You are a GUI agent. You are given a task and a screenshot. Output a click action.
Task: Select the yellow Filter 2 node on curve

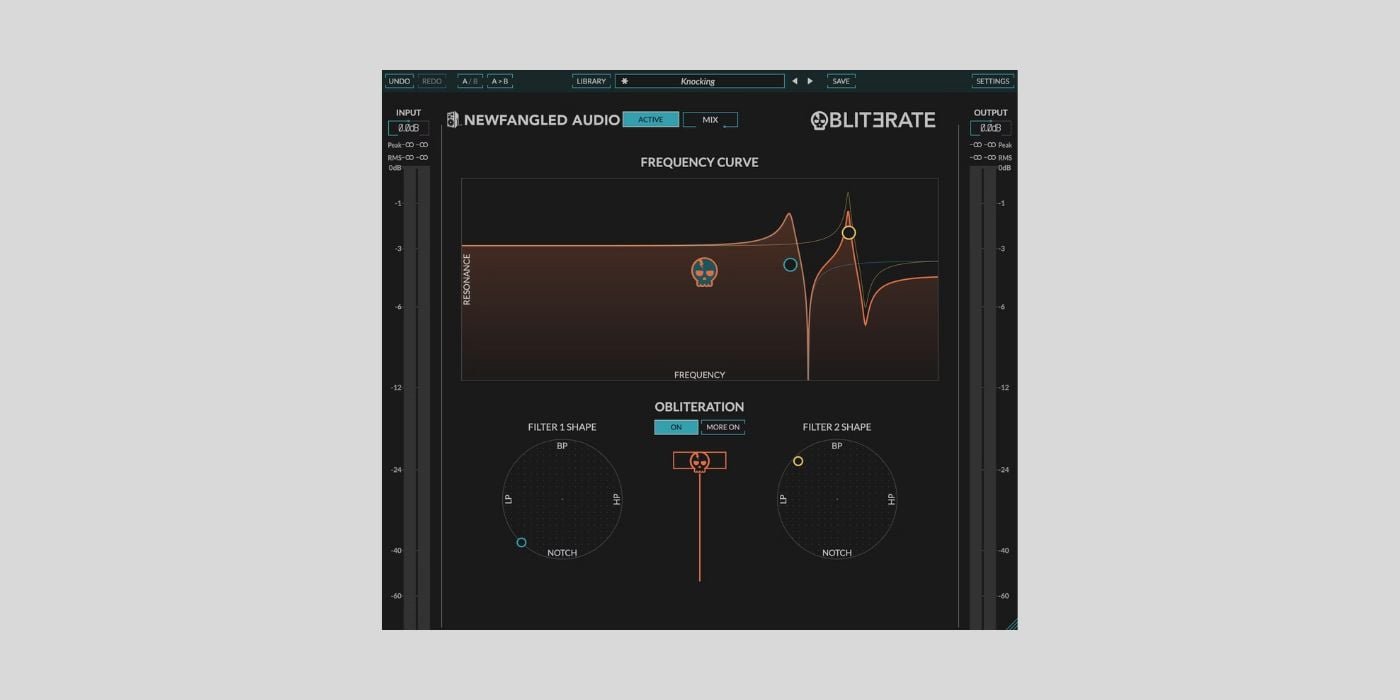click(849, 233)
